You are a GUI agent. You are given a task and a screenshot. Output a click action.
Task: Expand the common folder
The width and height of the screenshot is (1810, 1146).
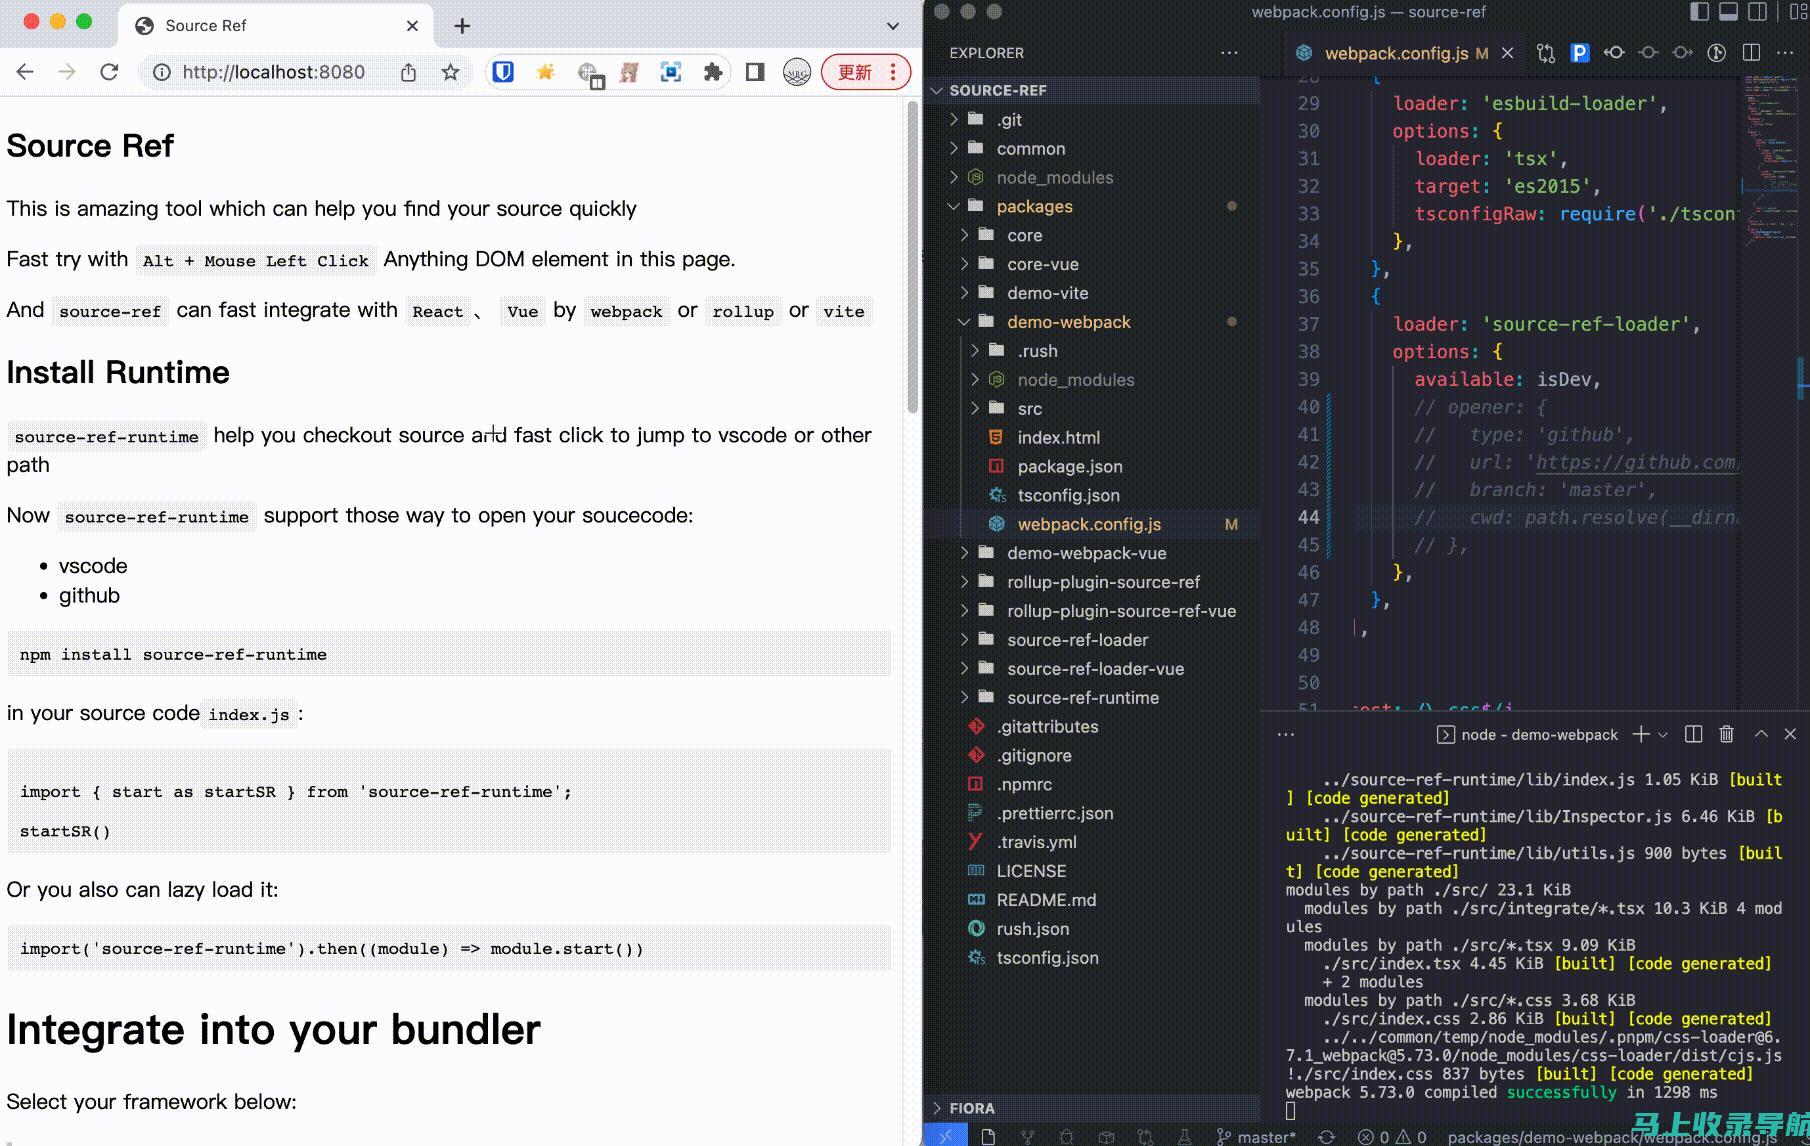click(1091, 148)
